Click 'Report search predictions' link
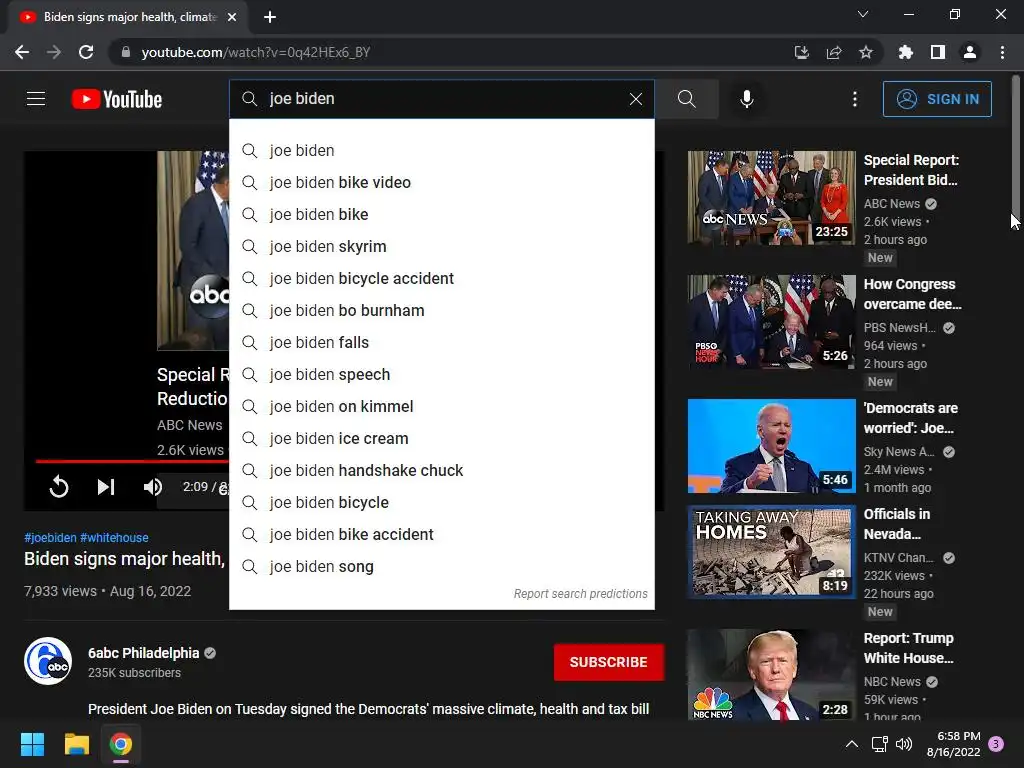The height and width of the screenshot is (768, 1024). click(580, 594)
